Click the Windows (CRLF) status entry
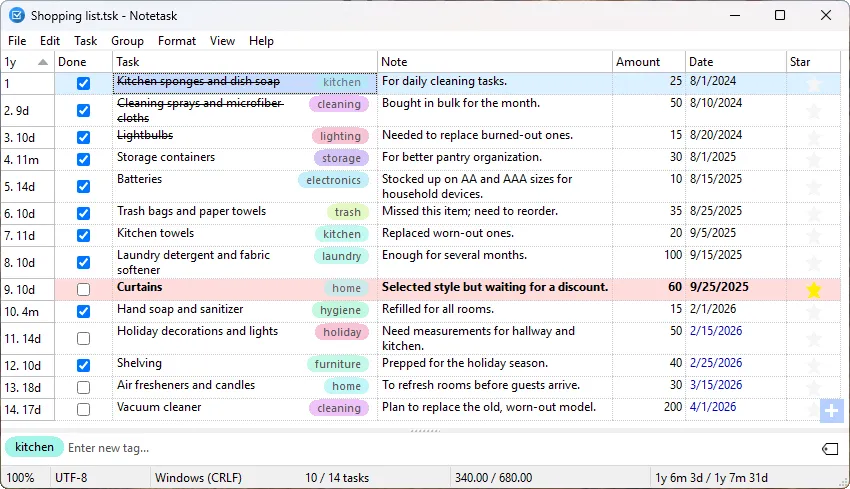Image resolution: width=850 pixels, height=489 pixels. [x=198, y=478]
